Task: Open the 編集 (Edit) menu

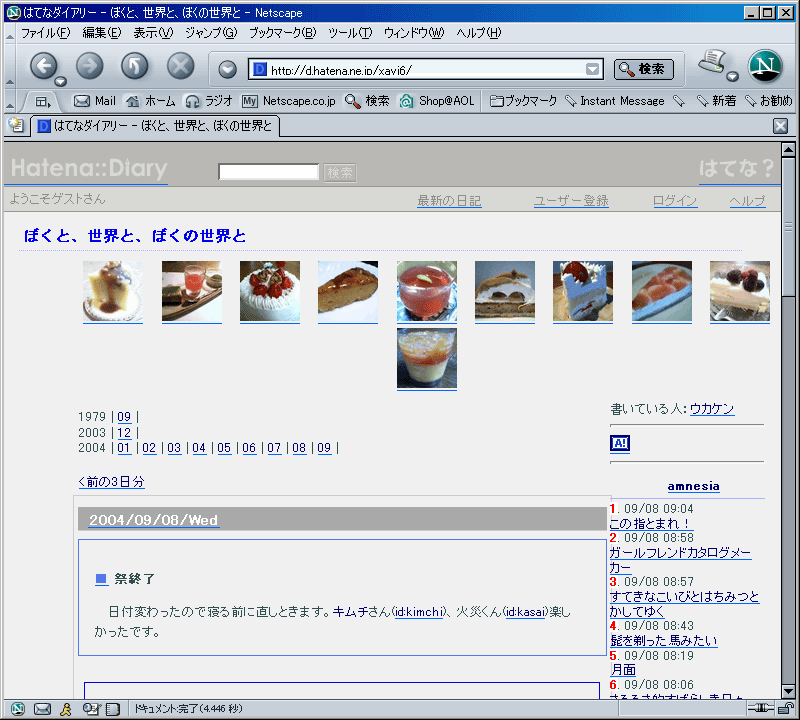Action: (x=102, y=33)
